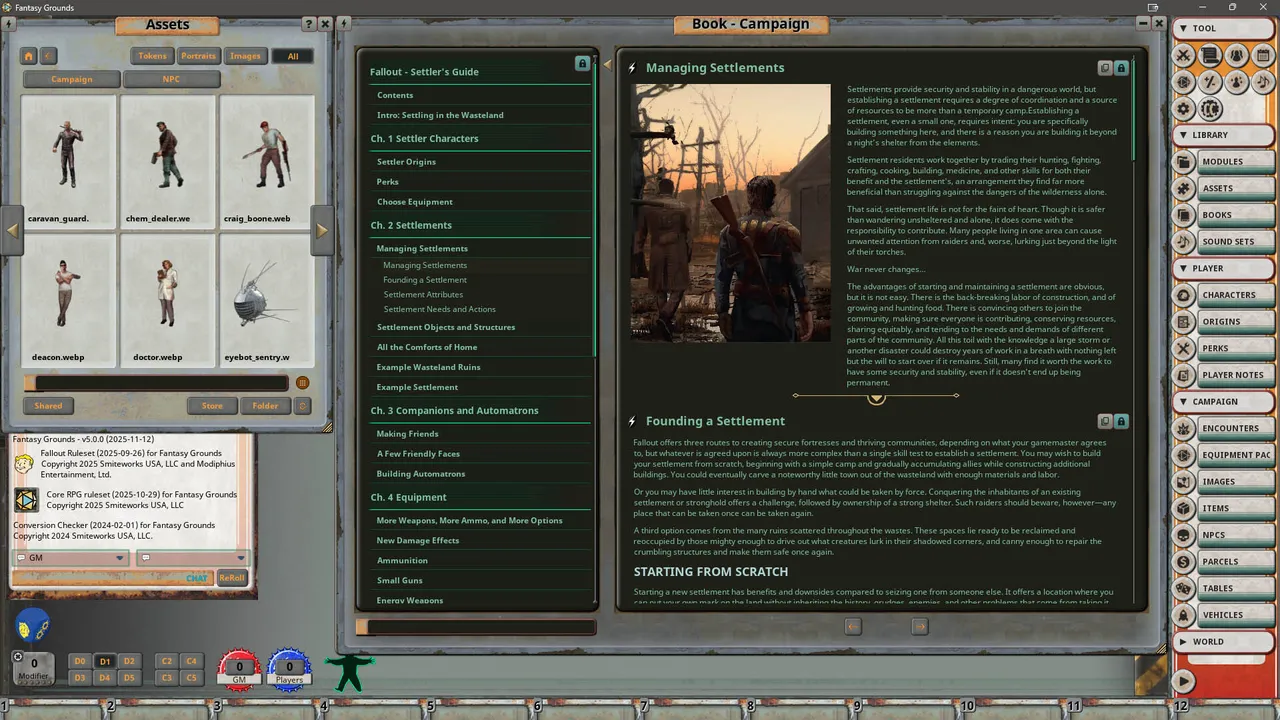Click the page-view icon beside Managing Settlements lock
This screenshot has width=1280, height=720.
point(1105,68)
